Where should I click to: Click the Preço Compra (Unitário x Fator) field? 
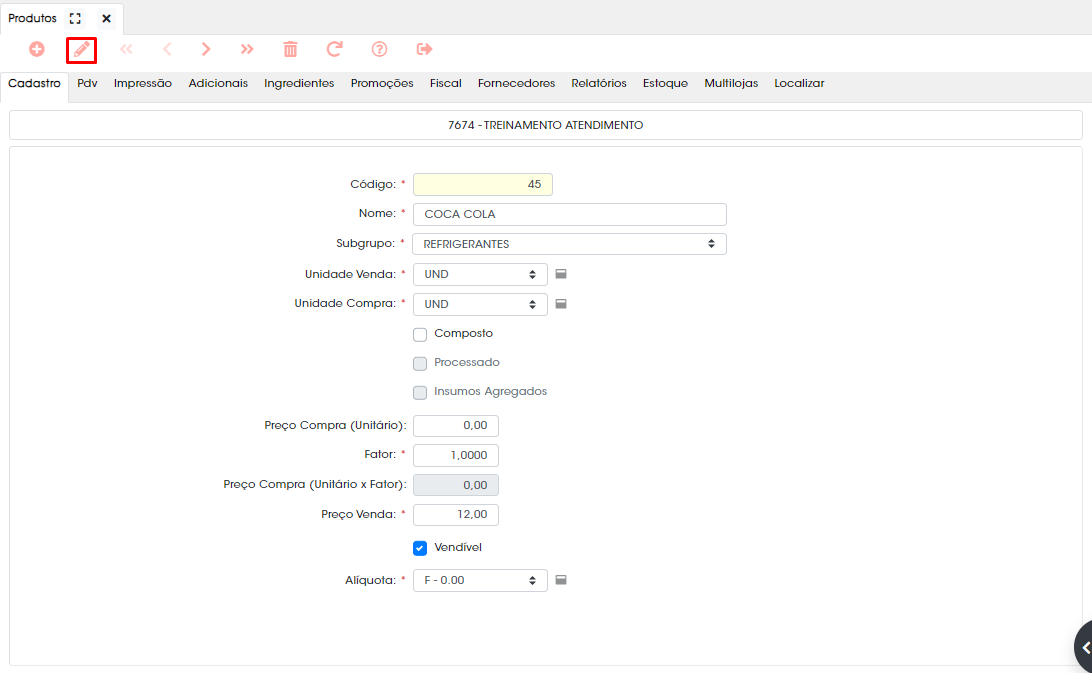(x=455, y=485)
